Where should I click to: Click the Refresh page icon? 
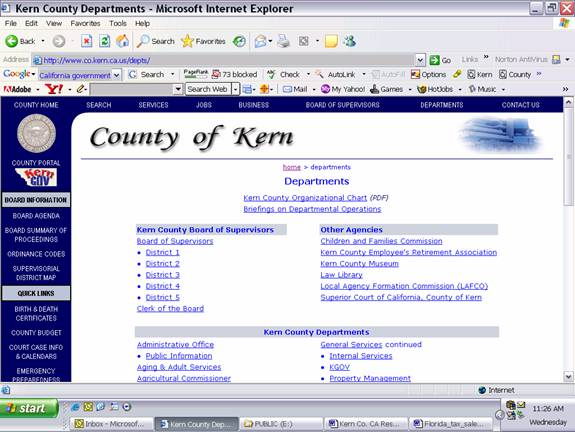[104, 41]
